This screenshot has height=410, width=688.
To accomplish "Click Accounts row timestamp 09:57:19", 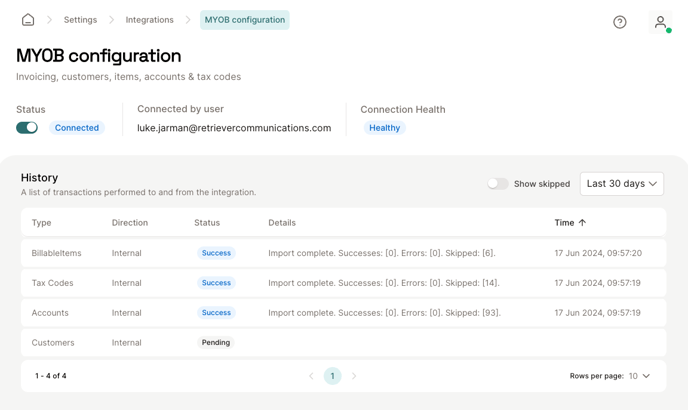I will [x=598, y=313].
